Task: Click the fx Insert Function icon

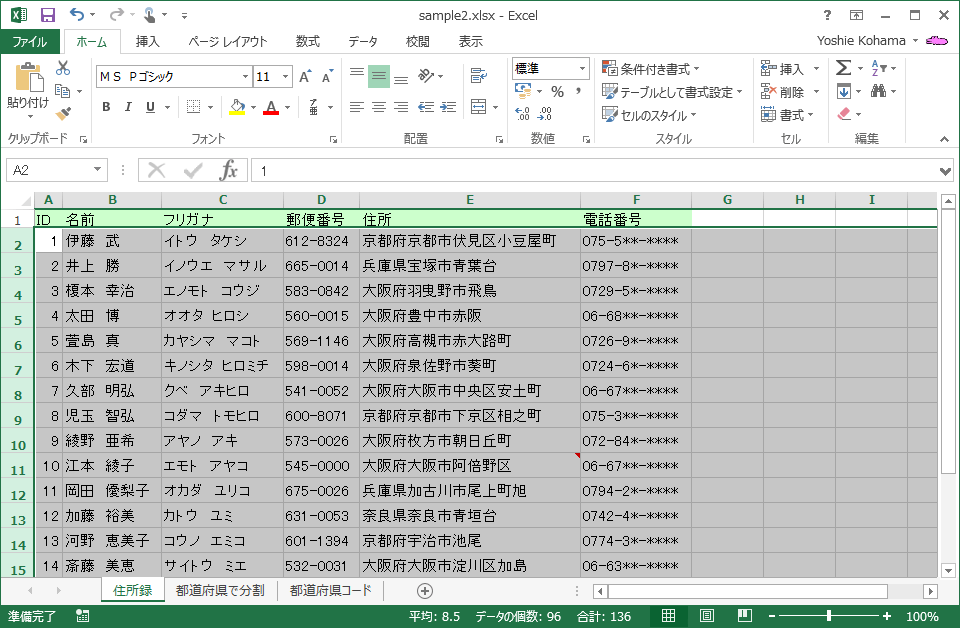Action: (x=228, y=170)
